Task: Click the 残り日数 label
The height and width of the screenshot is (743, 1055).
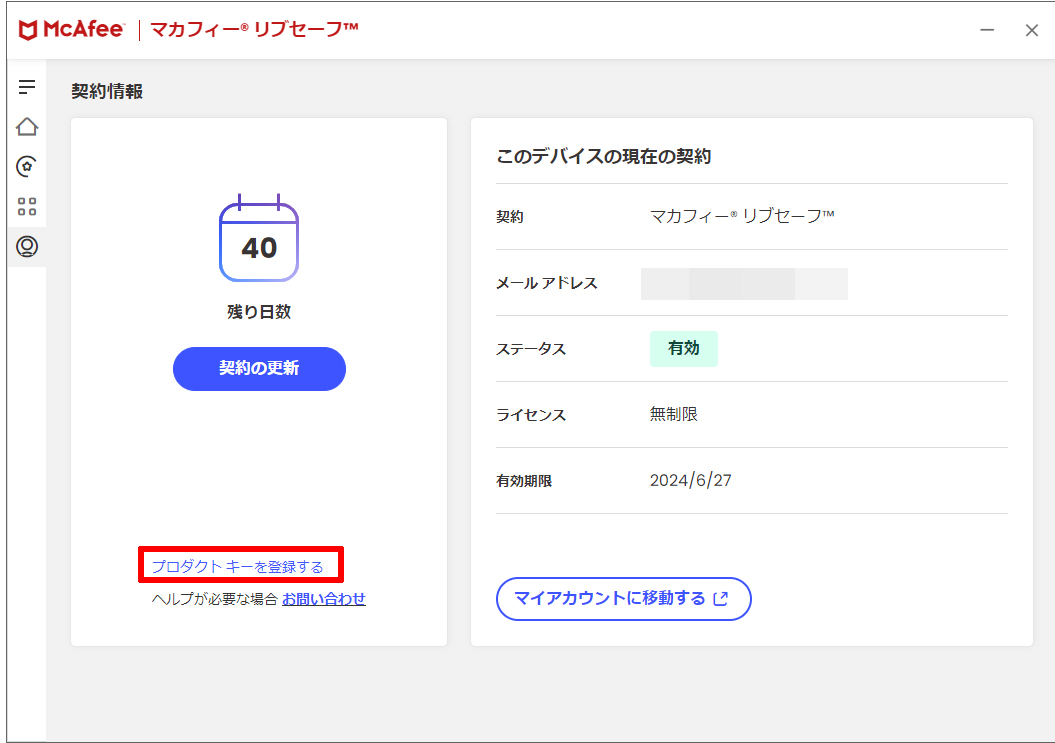Action: (259, 312)
